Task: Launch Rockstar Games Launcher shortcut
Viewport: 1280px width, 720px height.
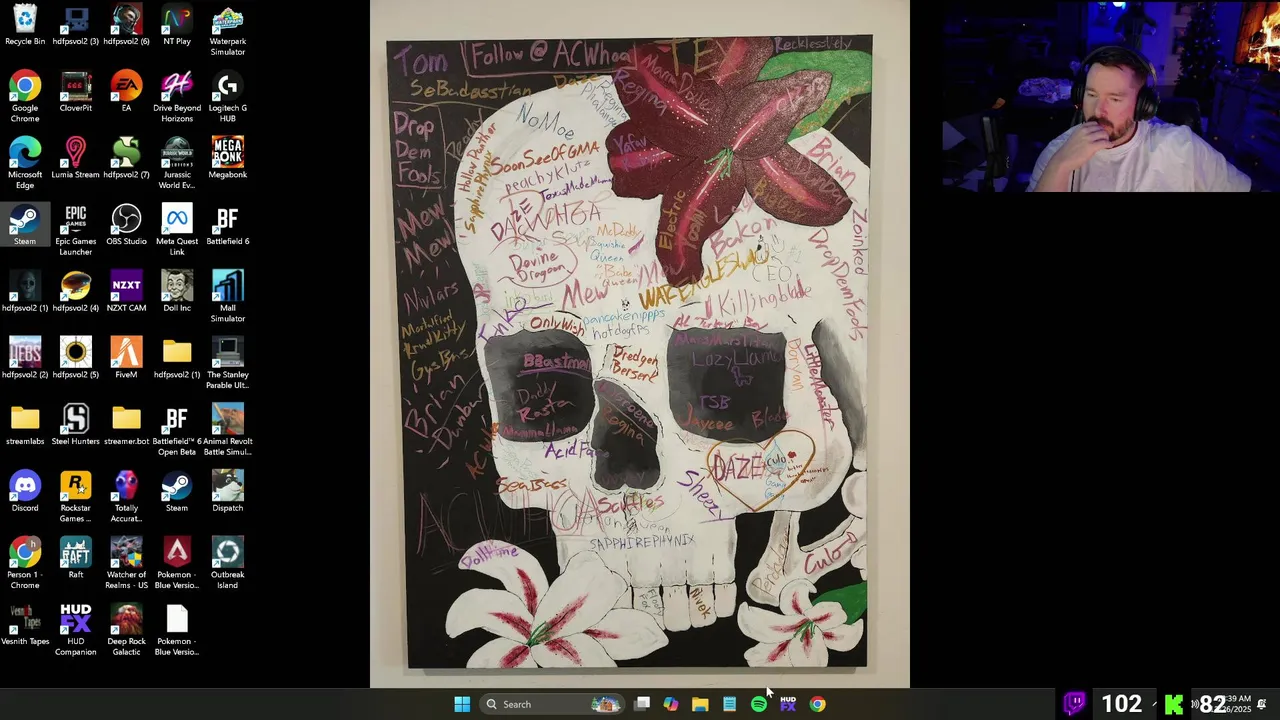Action: tap(76, 497)
